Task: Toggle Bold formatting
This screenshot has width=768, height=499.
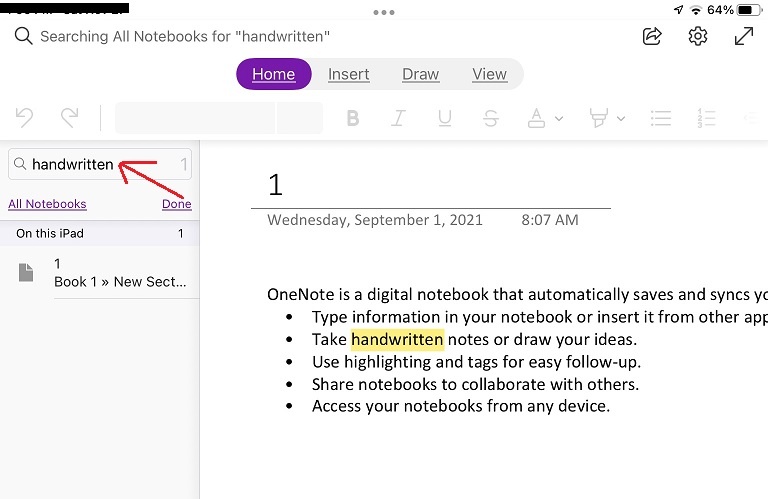Action: pyautogui.click(x=353, y=118)
